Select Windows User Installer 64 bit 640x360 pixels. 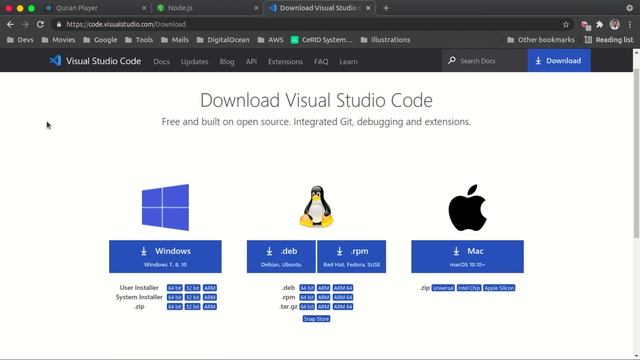pyautogui.click(x=174, y=288)
